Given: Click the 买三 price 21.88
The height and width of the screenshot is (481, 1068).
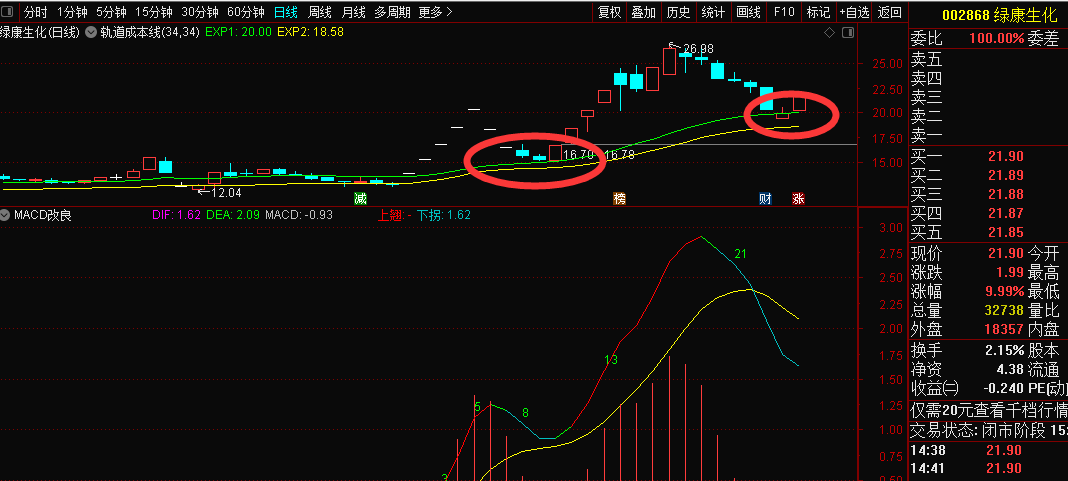Looking at the screenshot, I should [x=1005, y=194].
